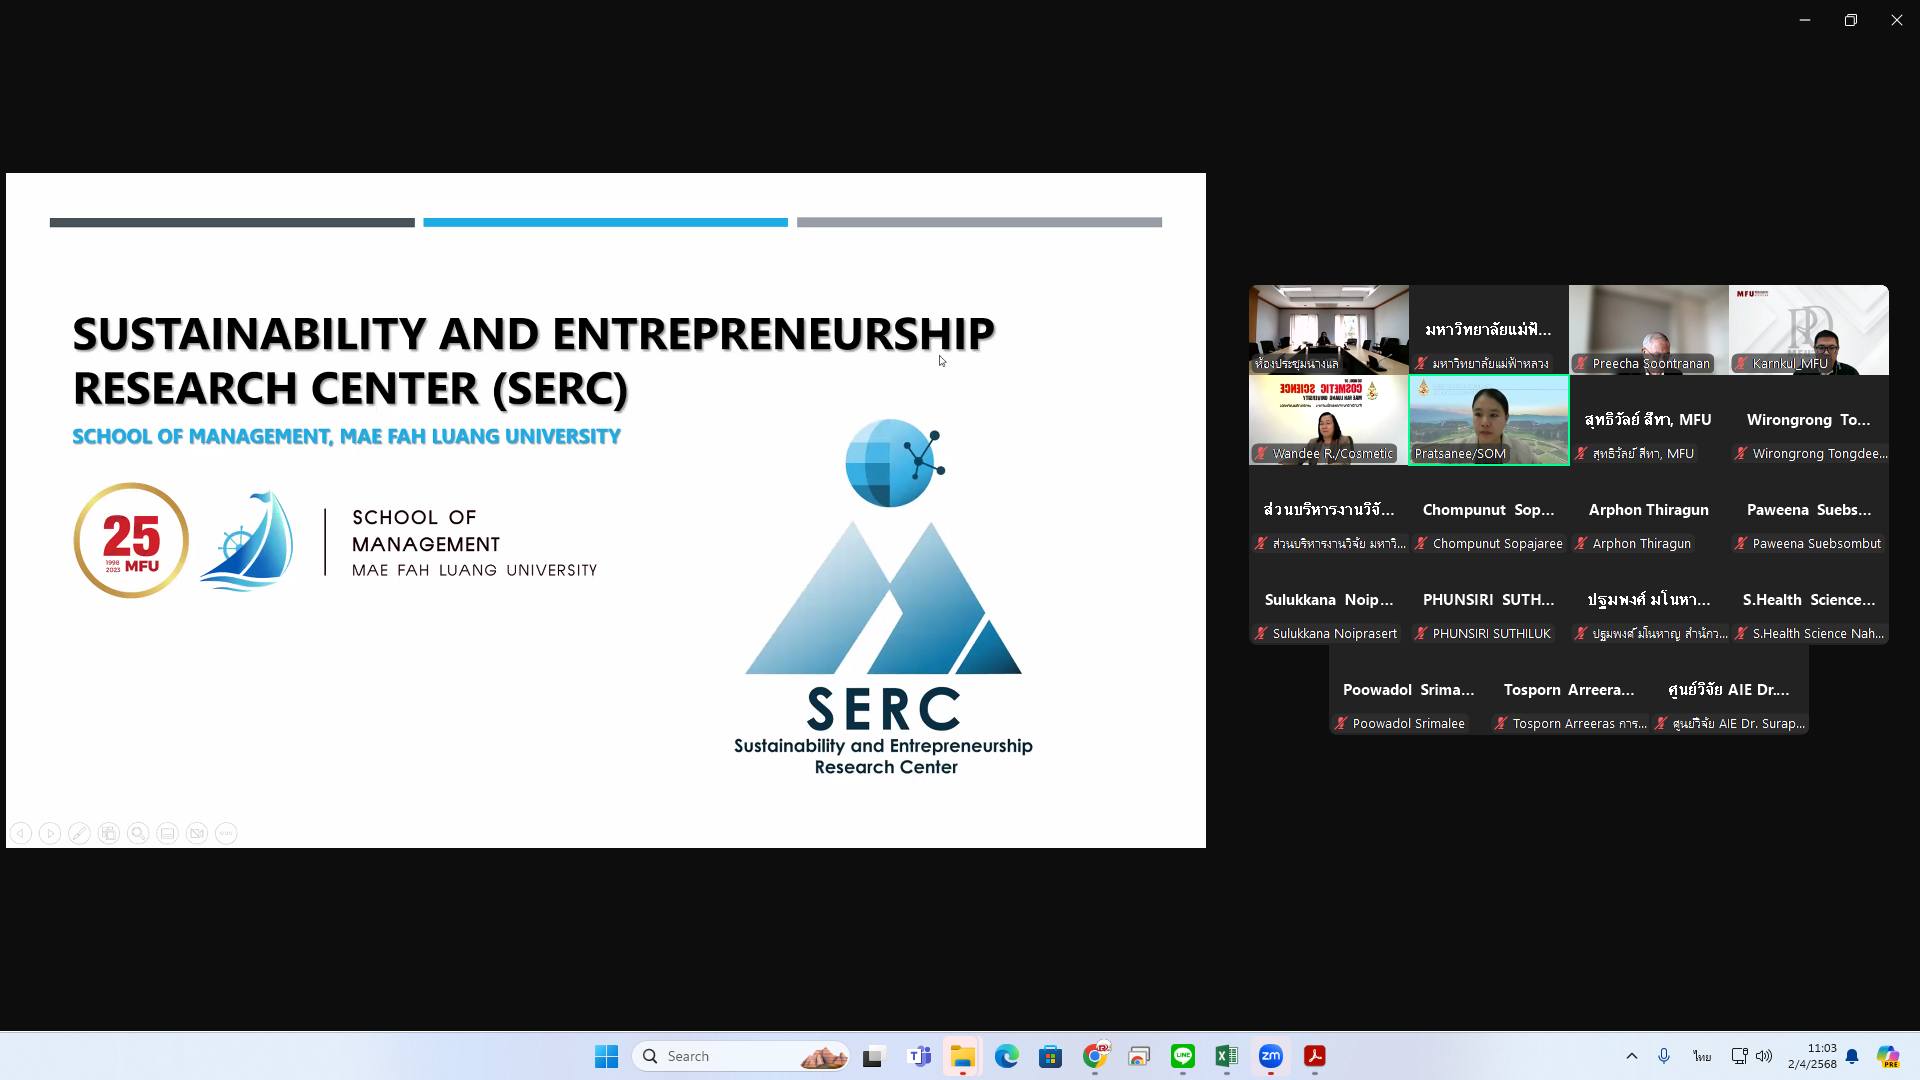Expand hidden system tray icons chevron
1920x1080 pixels.
(1632, 1056)
